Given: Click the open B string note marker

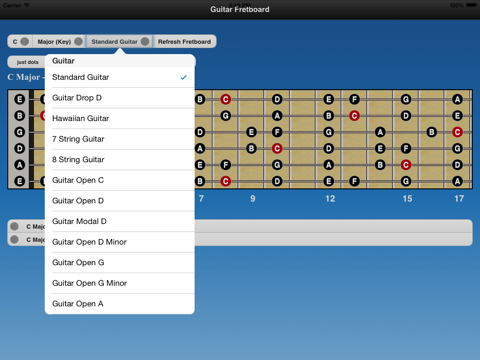Looking at the screenshot, I should (x=20, y=116).
